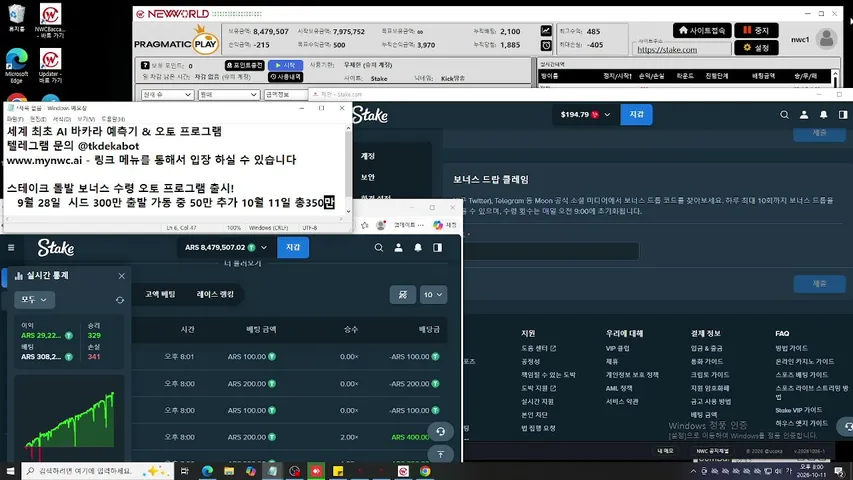Viewport: 853px width, 480px height.
Task: Click taskbar search box
Action: pyautogui.click(x=98, y=471)
